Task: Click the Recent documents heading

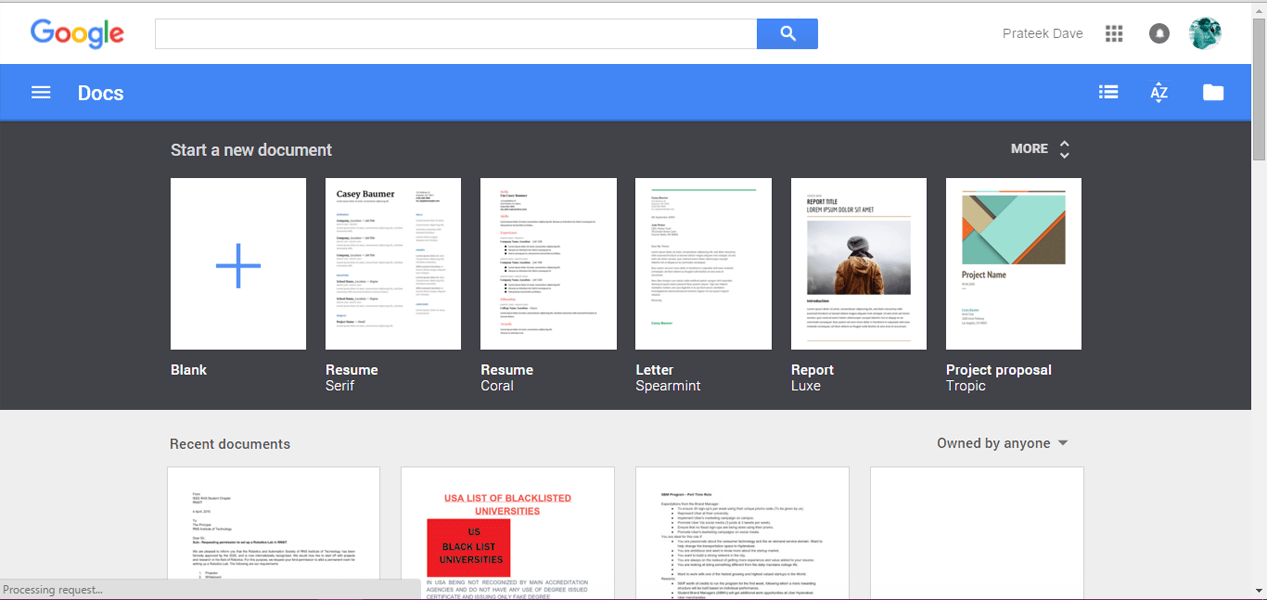Action: click(230, 444)
